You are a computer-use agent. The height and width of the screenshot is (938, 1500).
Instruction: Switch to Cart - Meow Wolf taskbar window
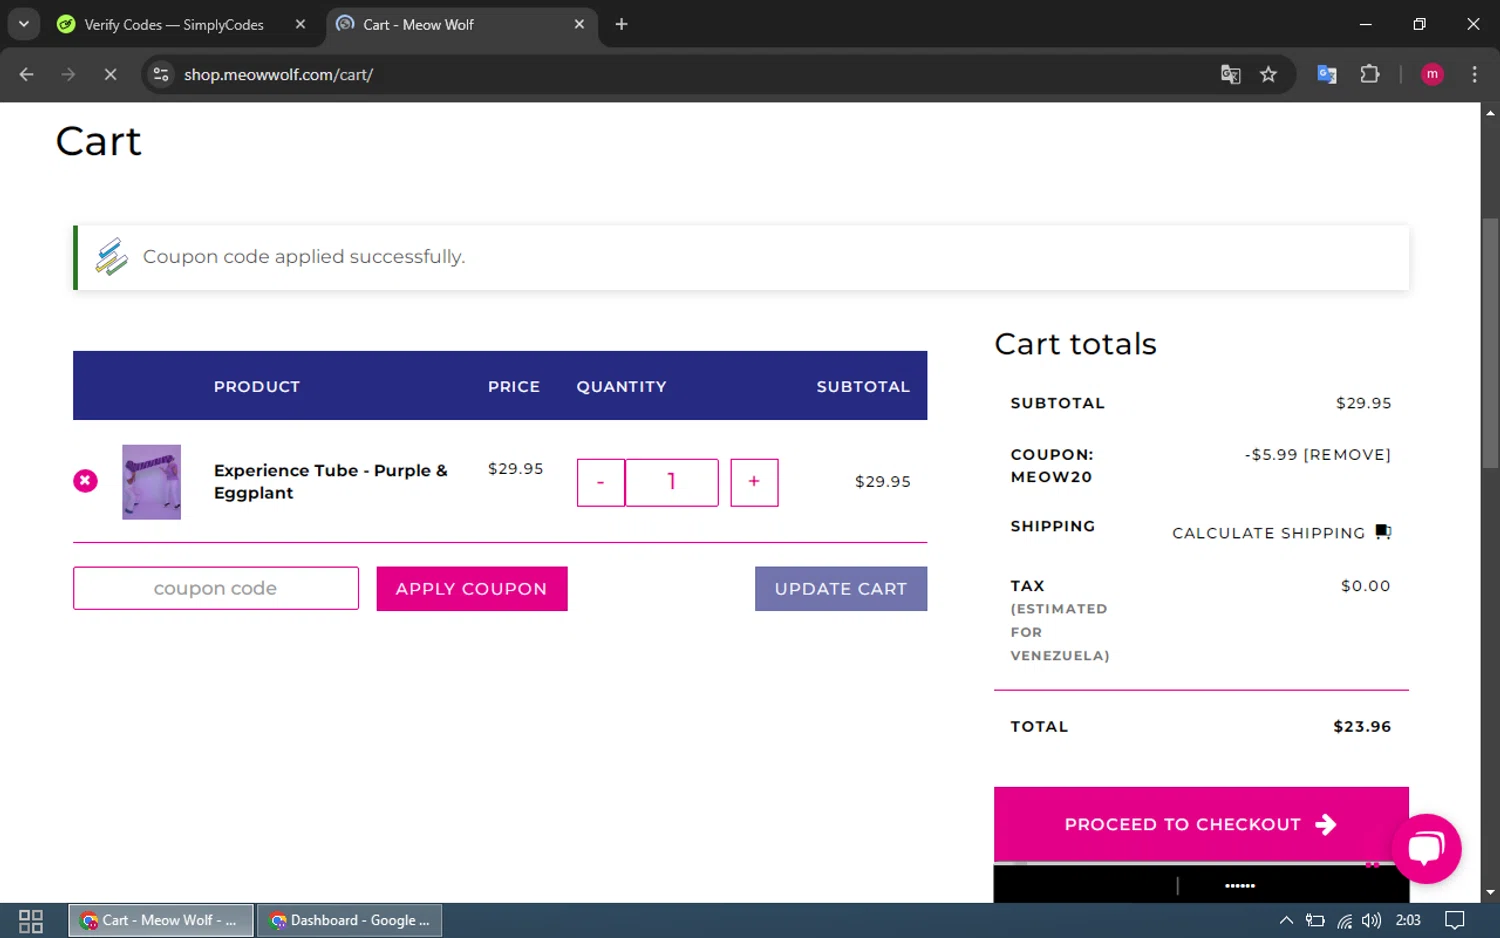tap(160, 920)
